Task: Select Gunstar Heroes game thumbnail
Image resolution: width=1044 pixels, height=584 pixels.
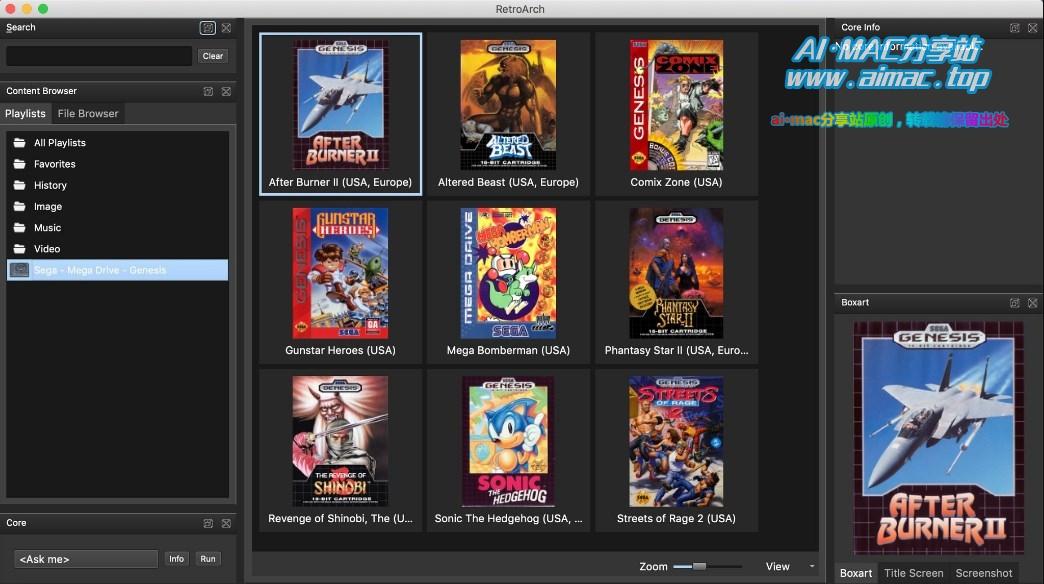Action: click(340, 282)
